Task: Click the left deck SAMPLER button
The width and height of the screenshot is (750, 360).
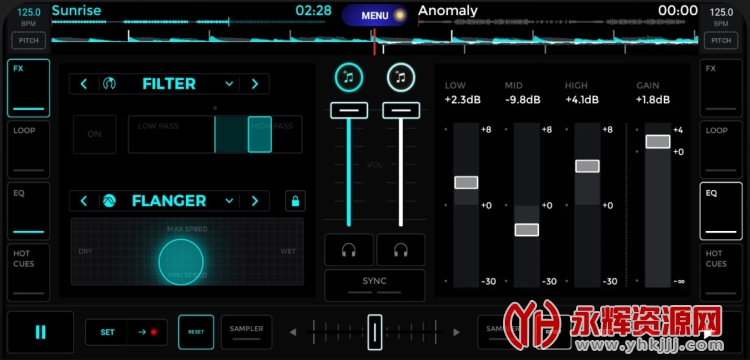Action: coord(246,332)
